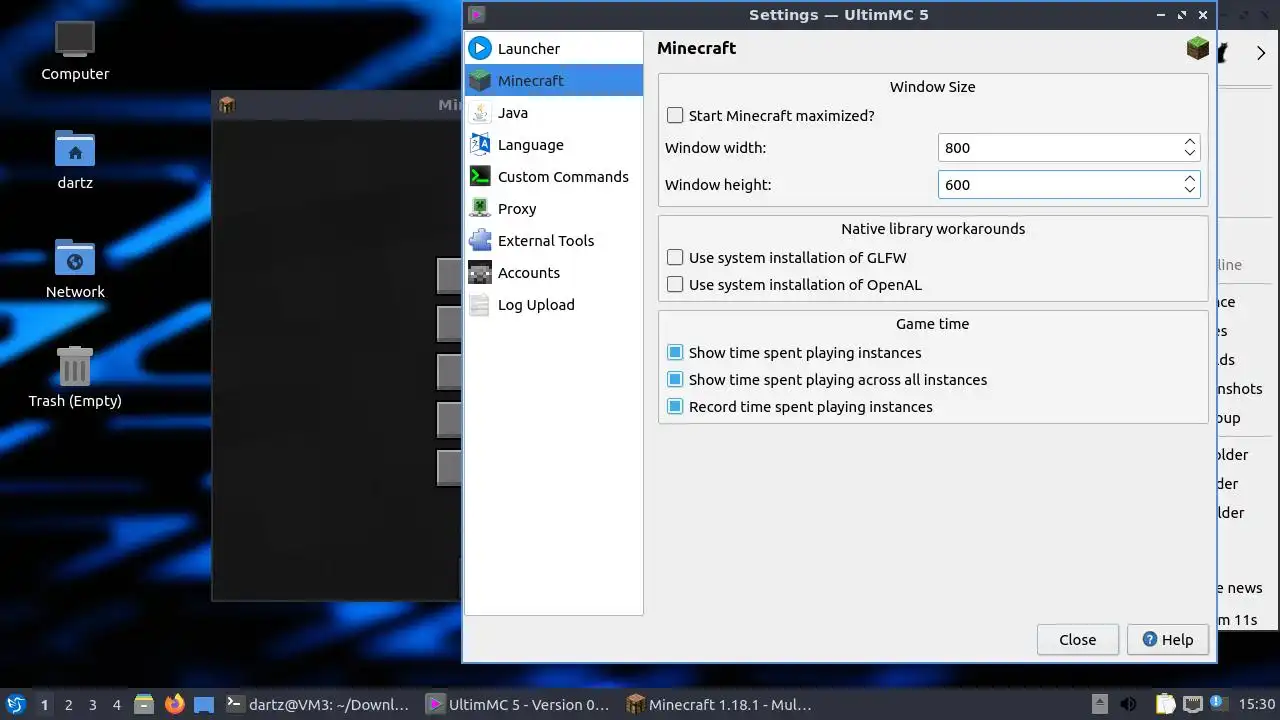The height and width of the screenshot is (720, 1280).
Task: Open the clipboard manager tray icon
Action: coord(1165,704)
